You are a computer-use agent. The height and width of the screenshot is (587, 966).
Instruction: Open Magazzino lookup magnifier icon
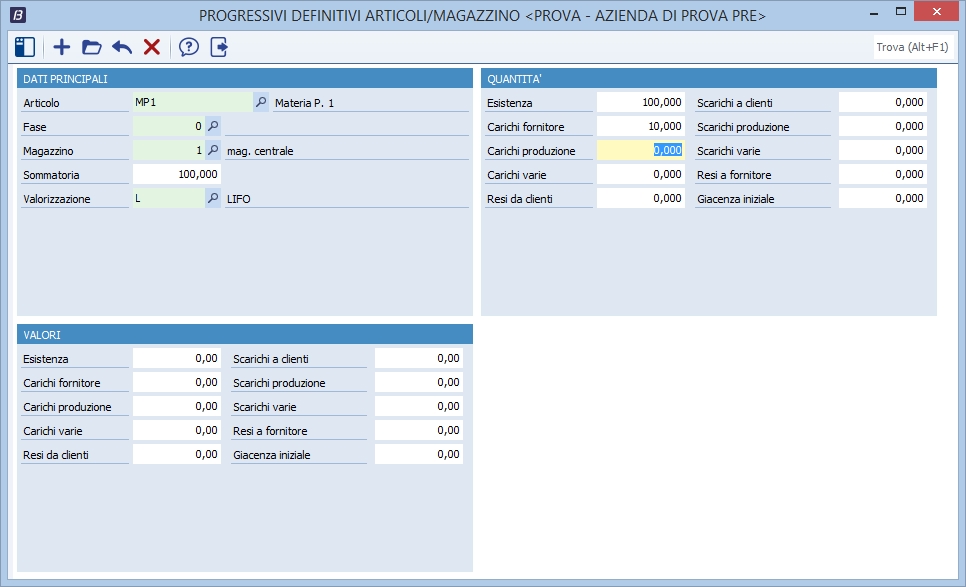click(x=213, y=150)
